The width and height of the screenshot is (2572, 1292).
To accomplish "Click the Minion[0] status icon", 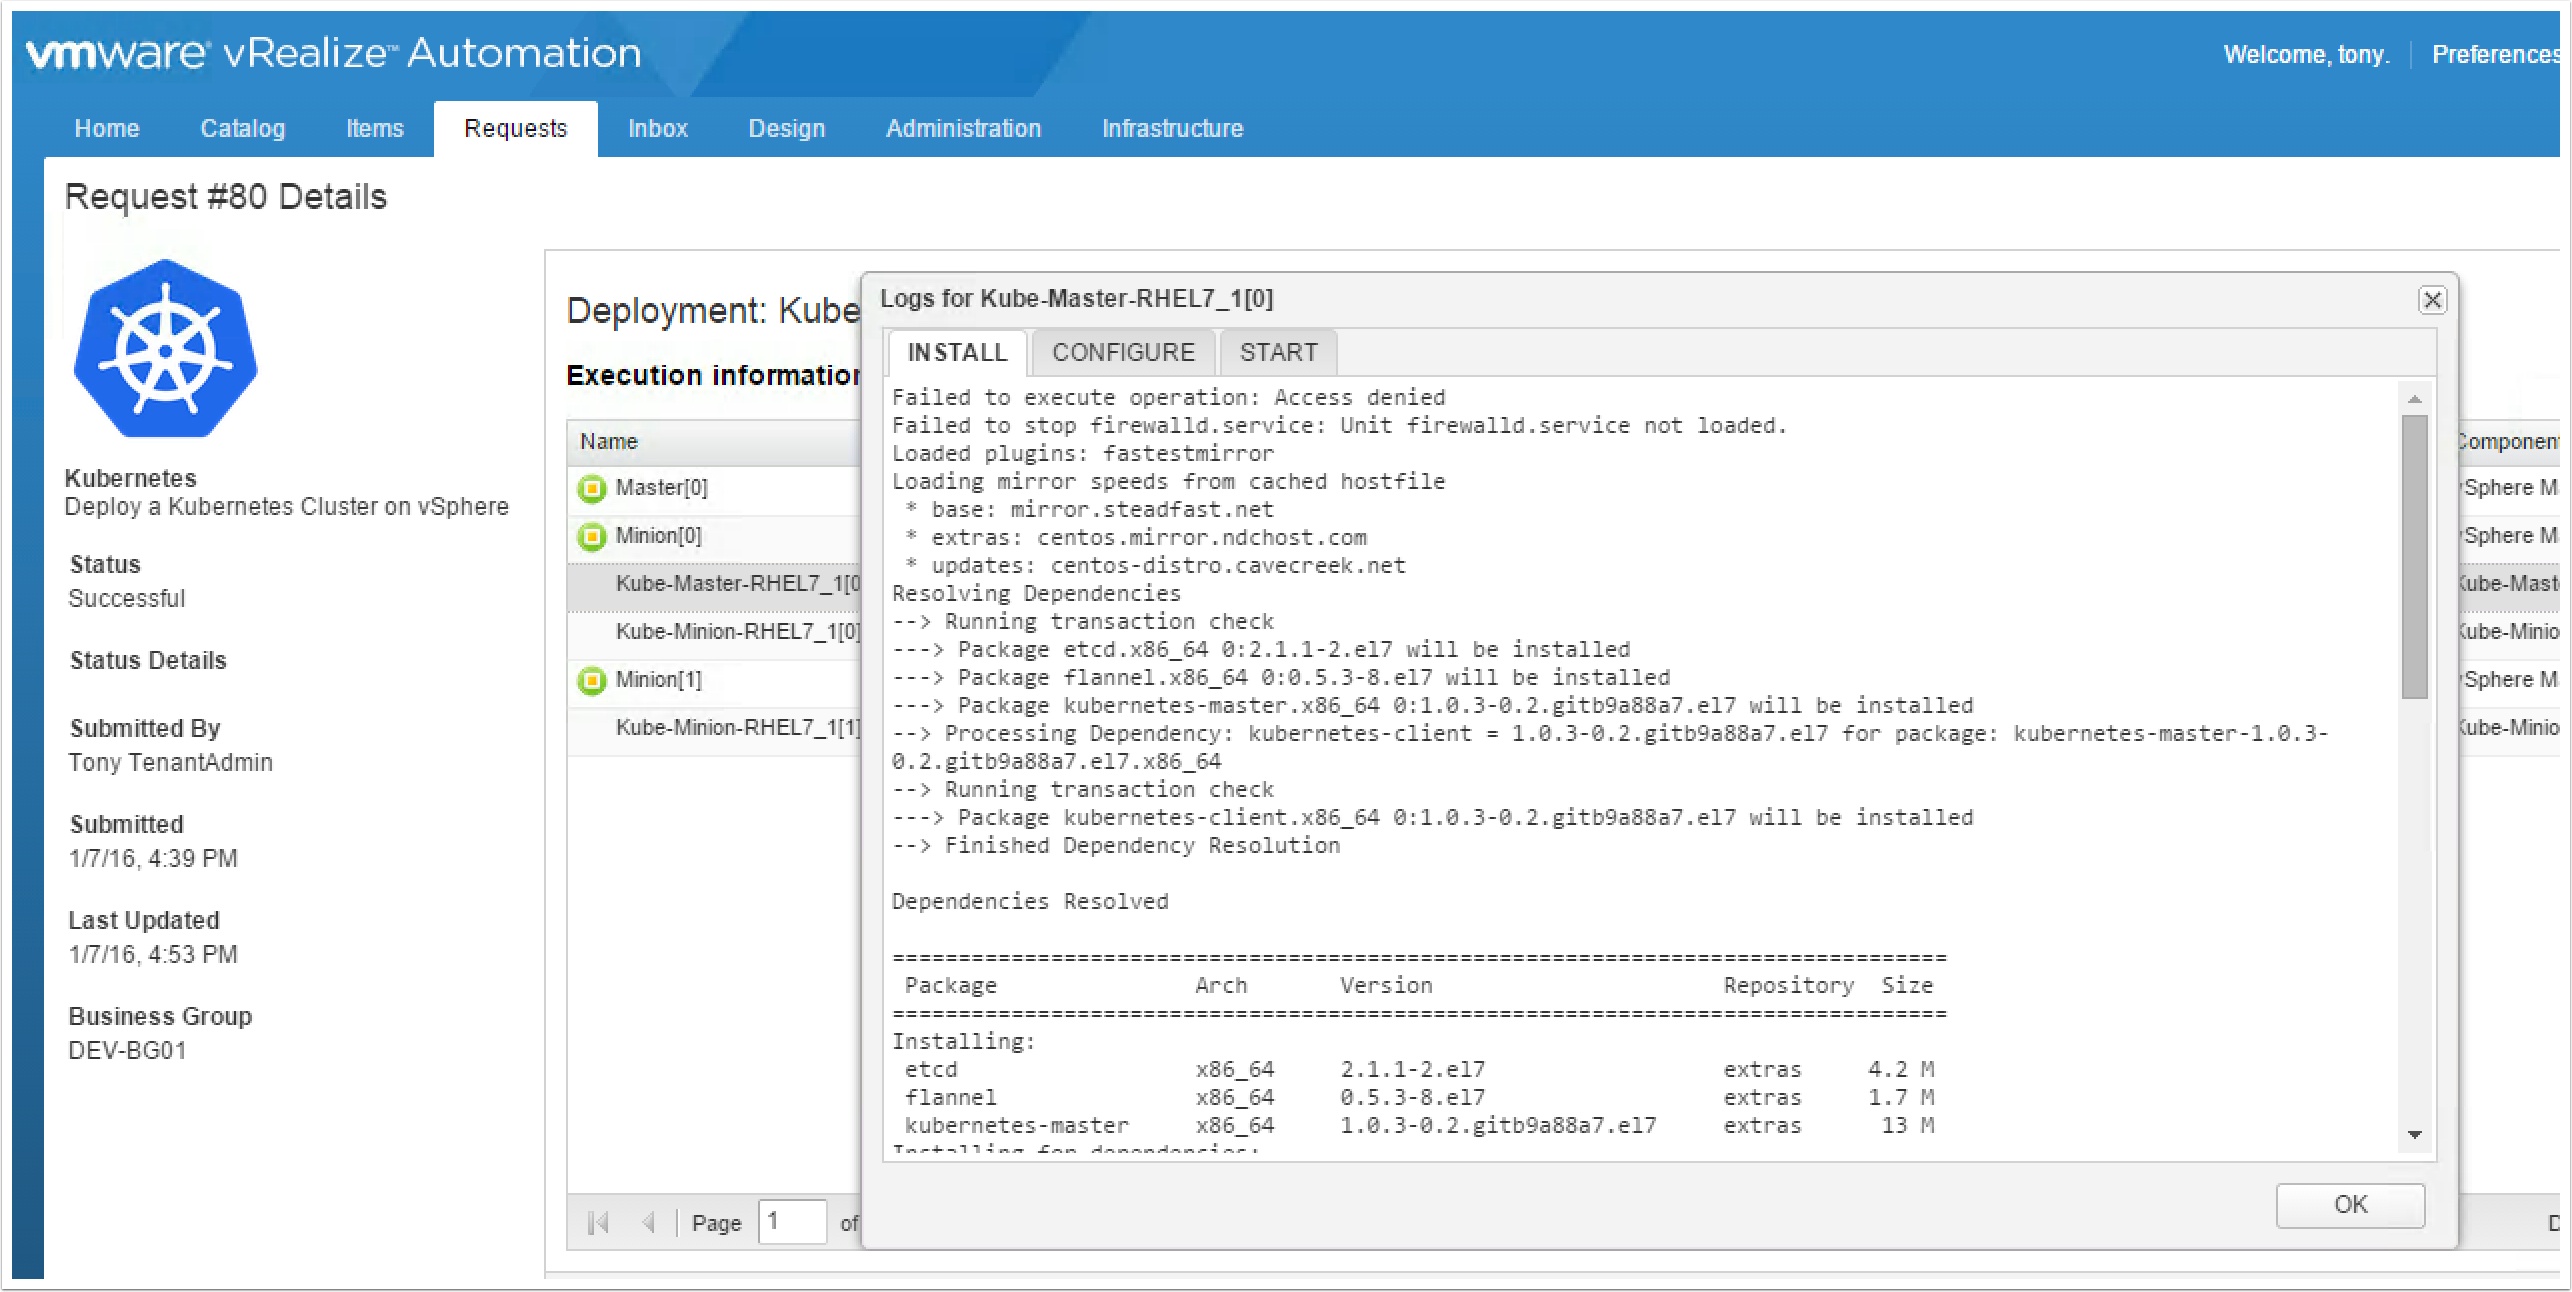I will pyautogui.click(x=592, y=536).
